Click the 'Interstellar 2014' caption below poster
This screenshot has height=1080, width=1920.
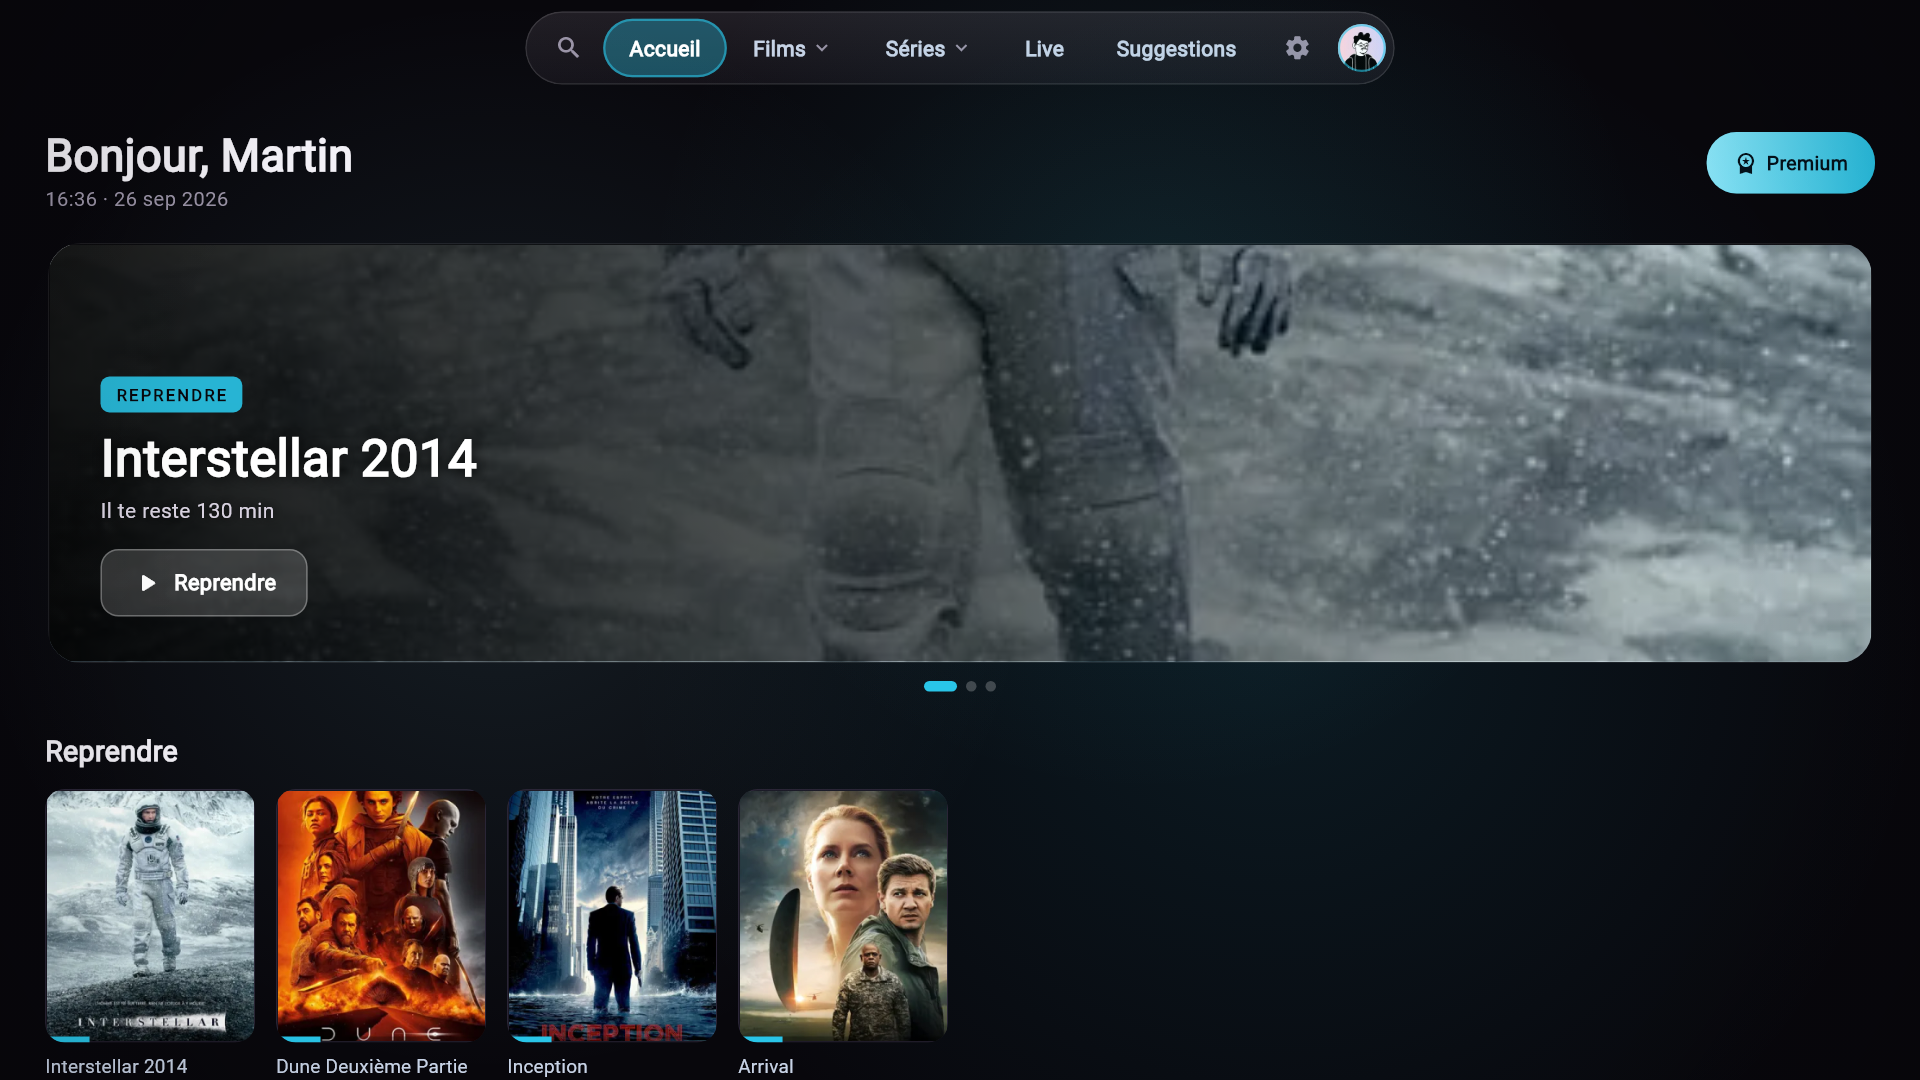(x=117, y=1066)
